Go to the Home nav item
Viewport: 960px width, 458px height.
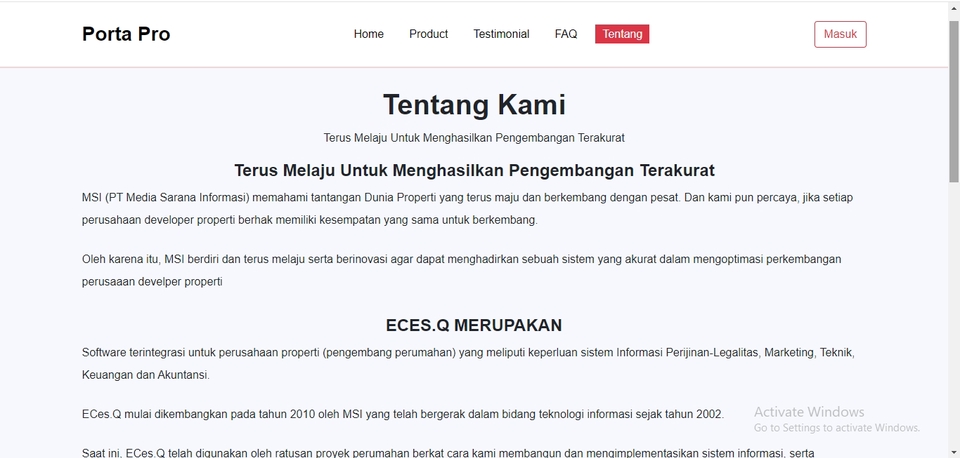pos(369,34)
